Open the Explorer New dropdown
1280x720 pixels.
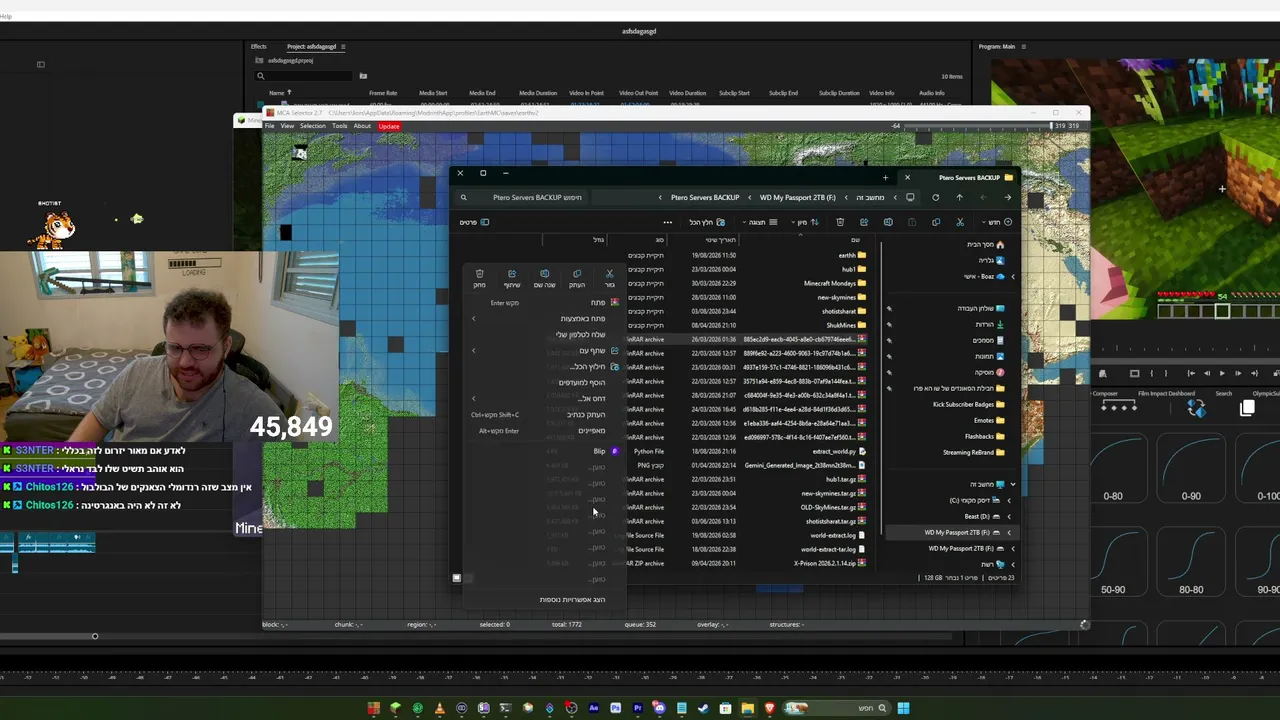[998, 222]
